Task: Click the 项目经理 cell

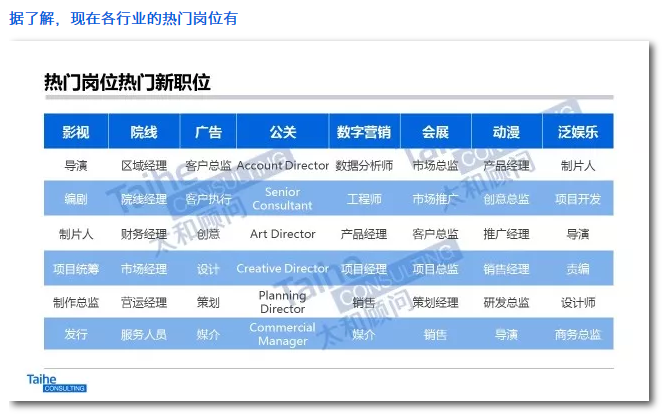Action: 364,269
